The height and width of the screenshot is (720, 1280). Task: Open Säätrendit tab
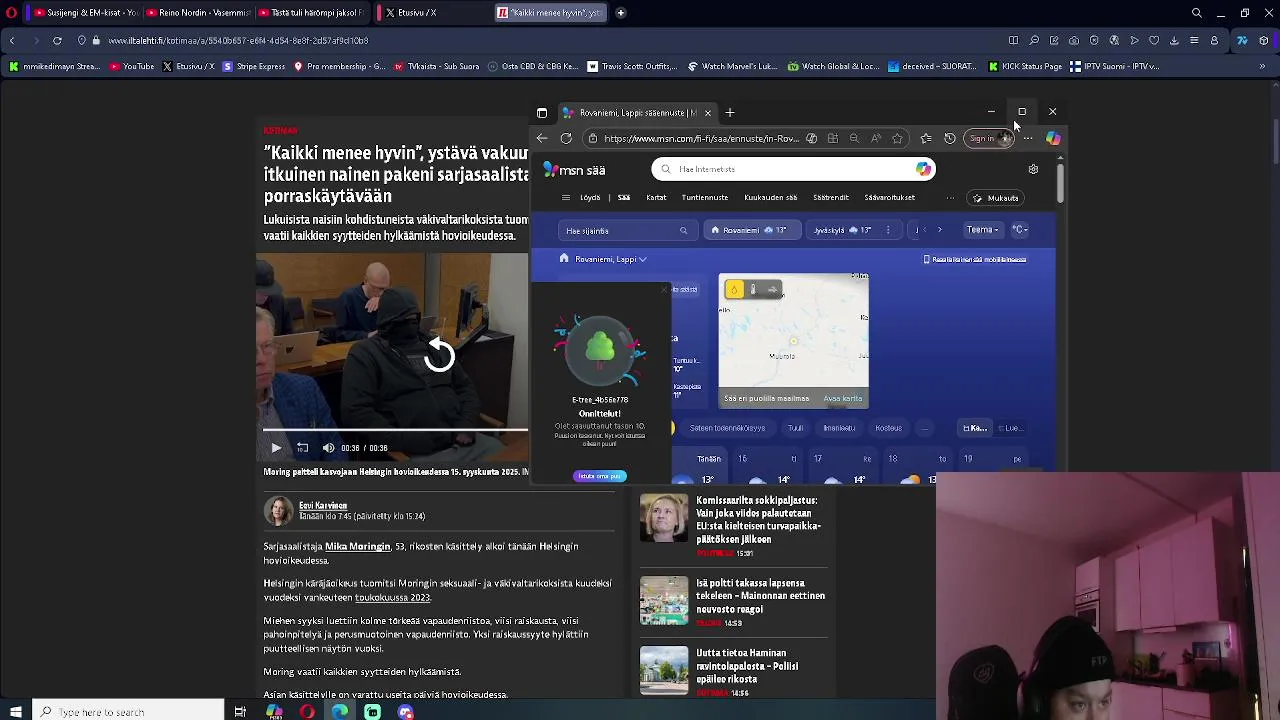(831, 198)
